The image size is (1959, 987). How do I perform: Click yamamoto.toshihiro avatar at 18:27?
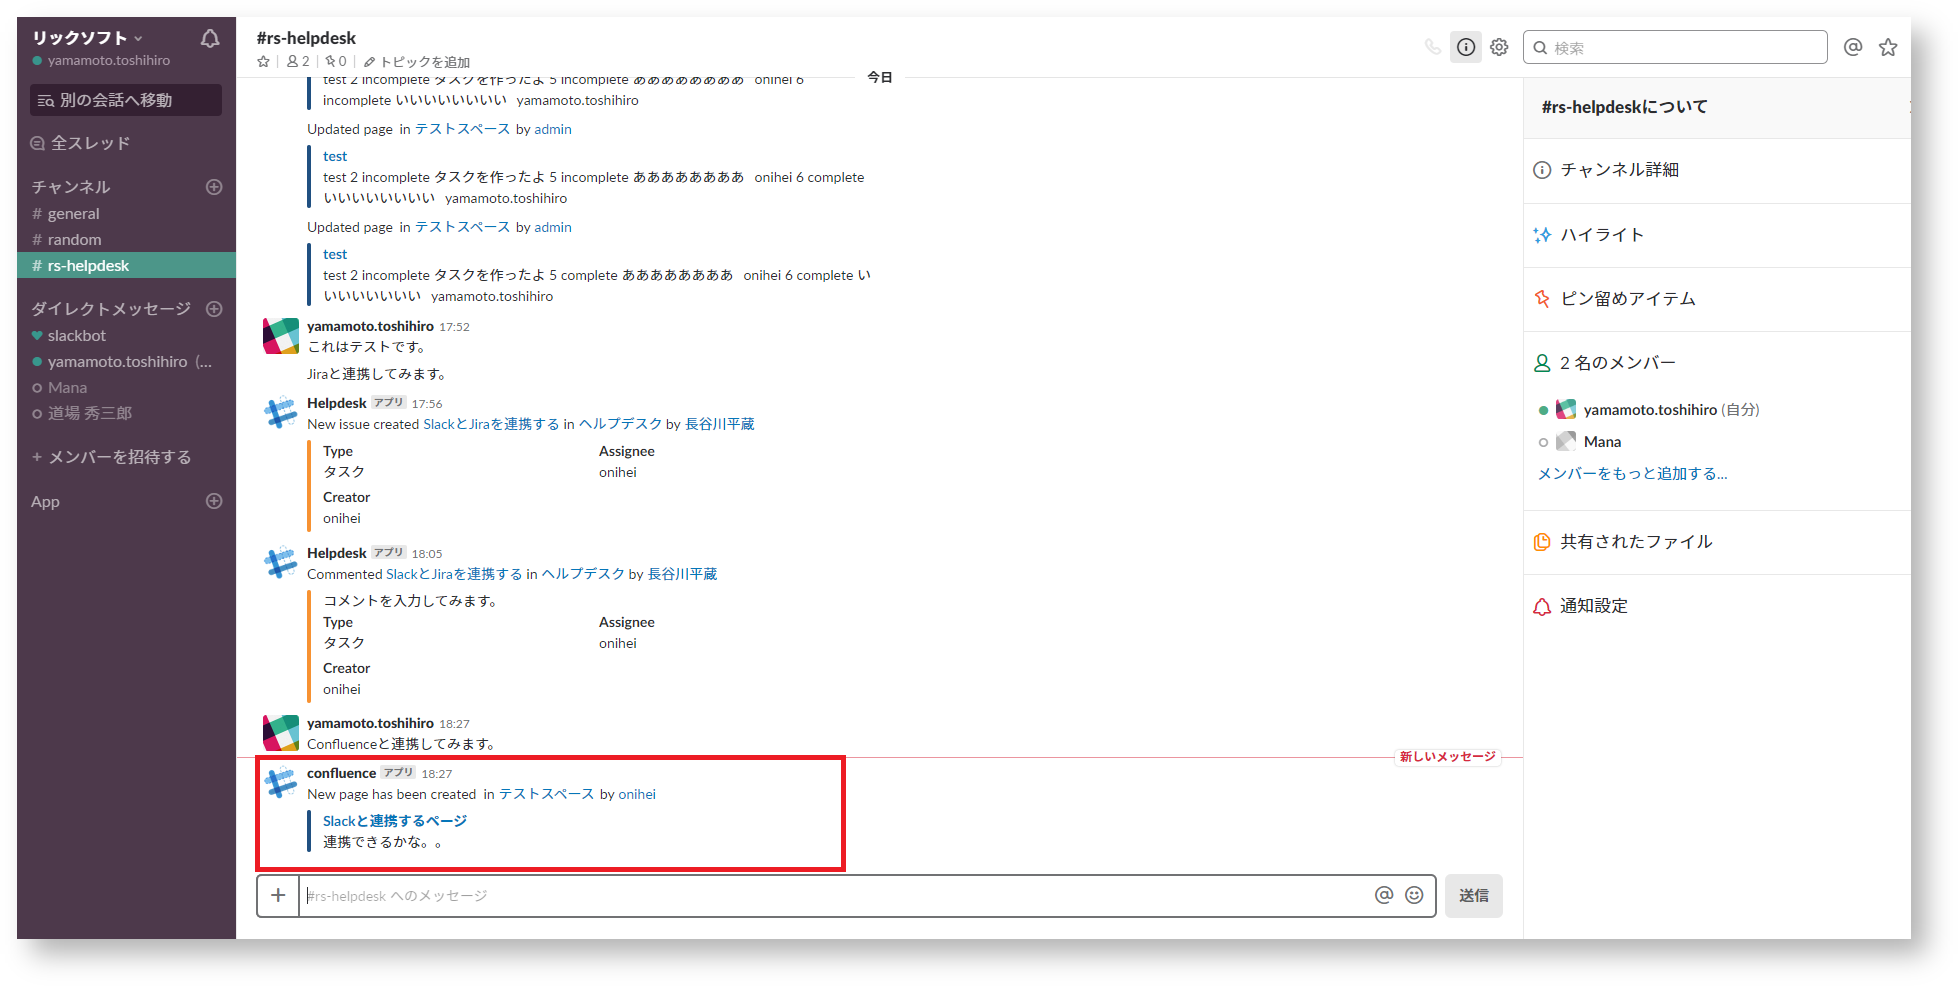281,733
